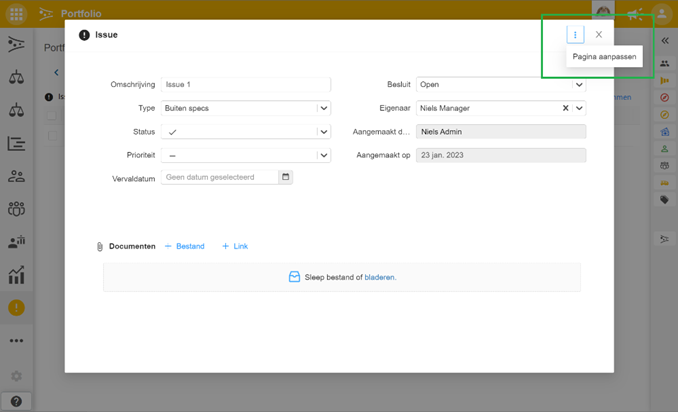Click the top portfolio icon in left sidebar
Screen dimensions: 678x412
click(16, 45)
